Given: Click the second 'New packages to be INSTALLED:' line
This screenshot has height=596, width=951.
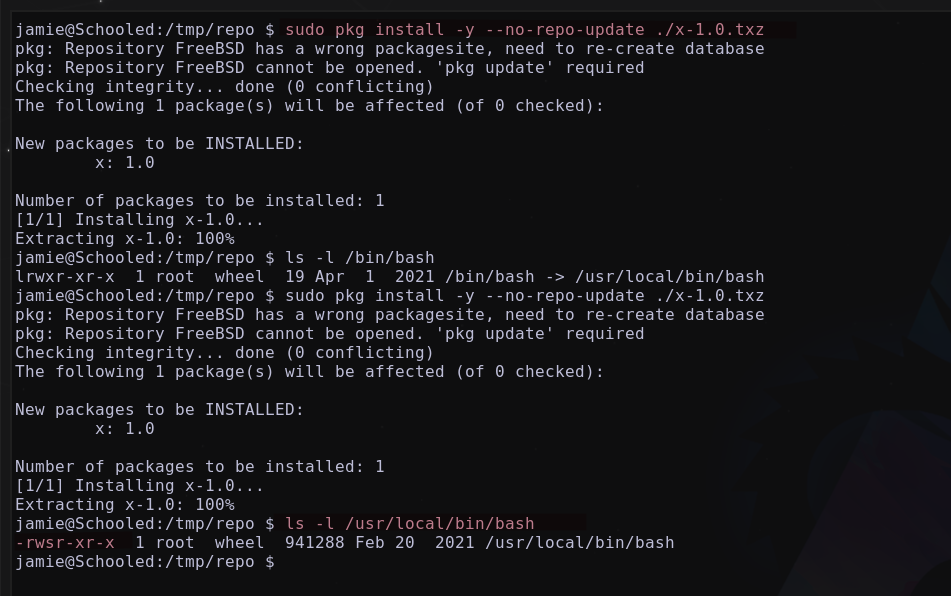Looking at the screenshot, I should pos(160,410).
